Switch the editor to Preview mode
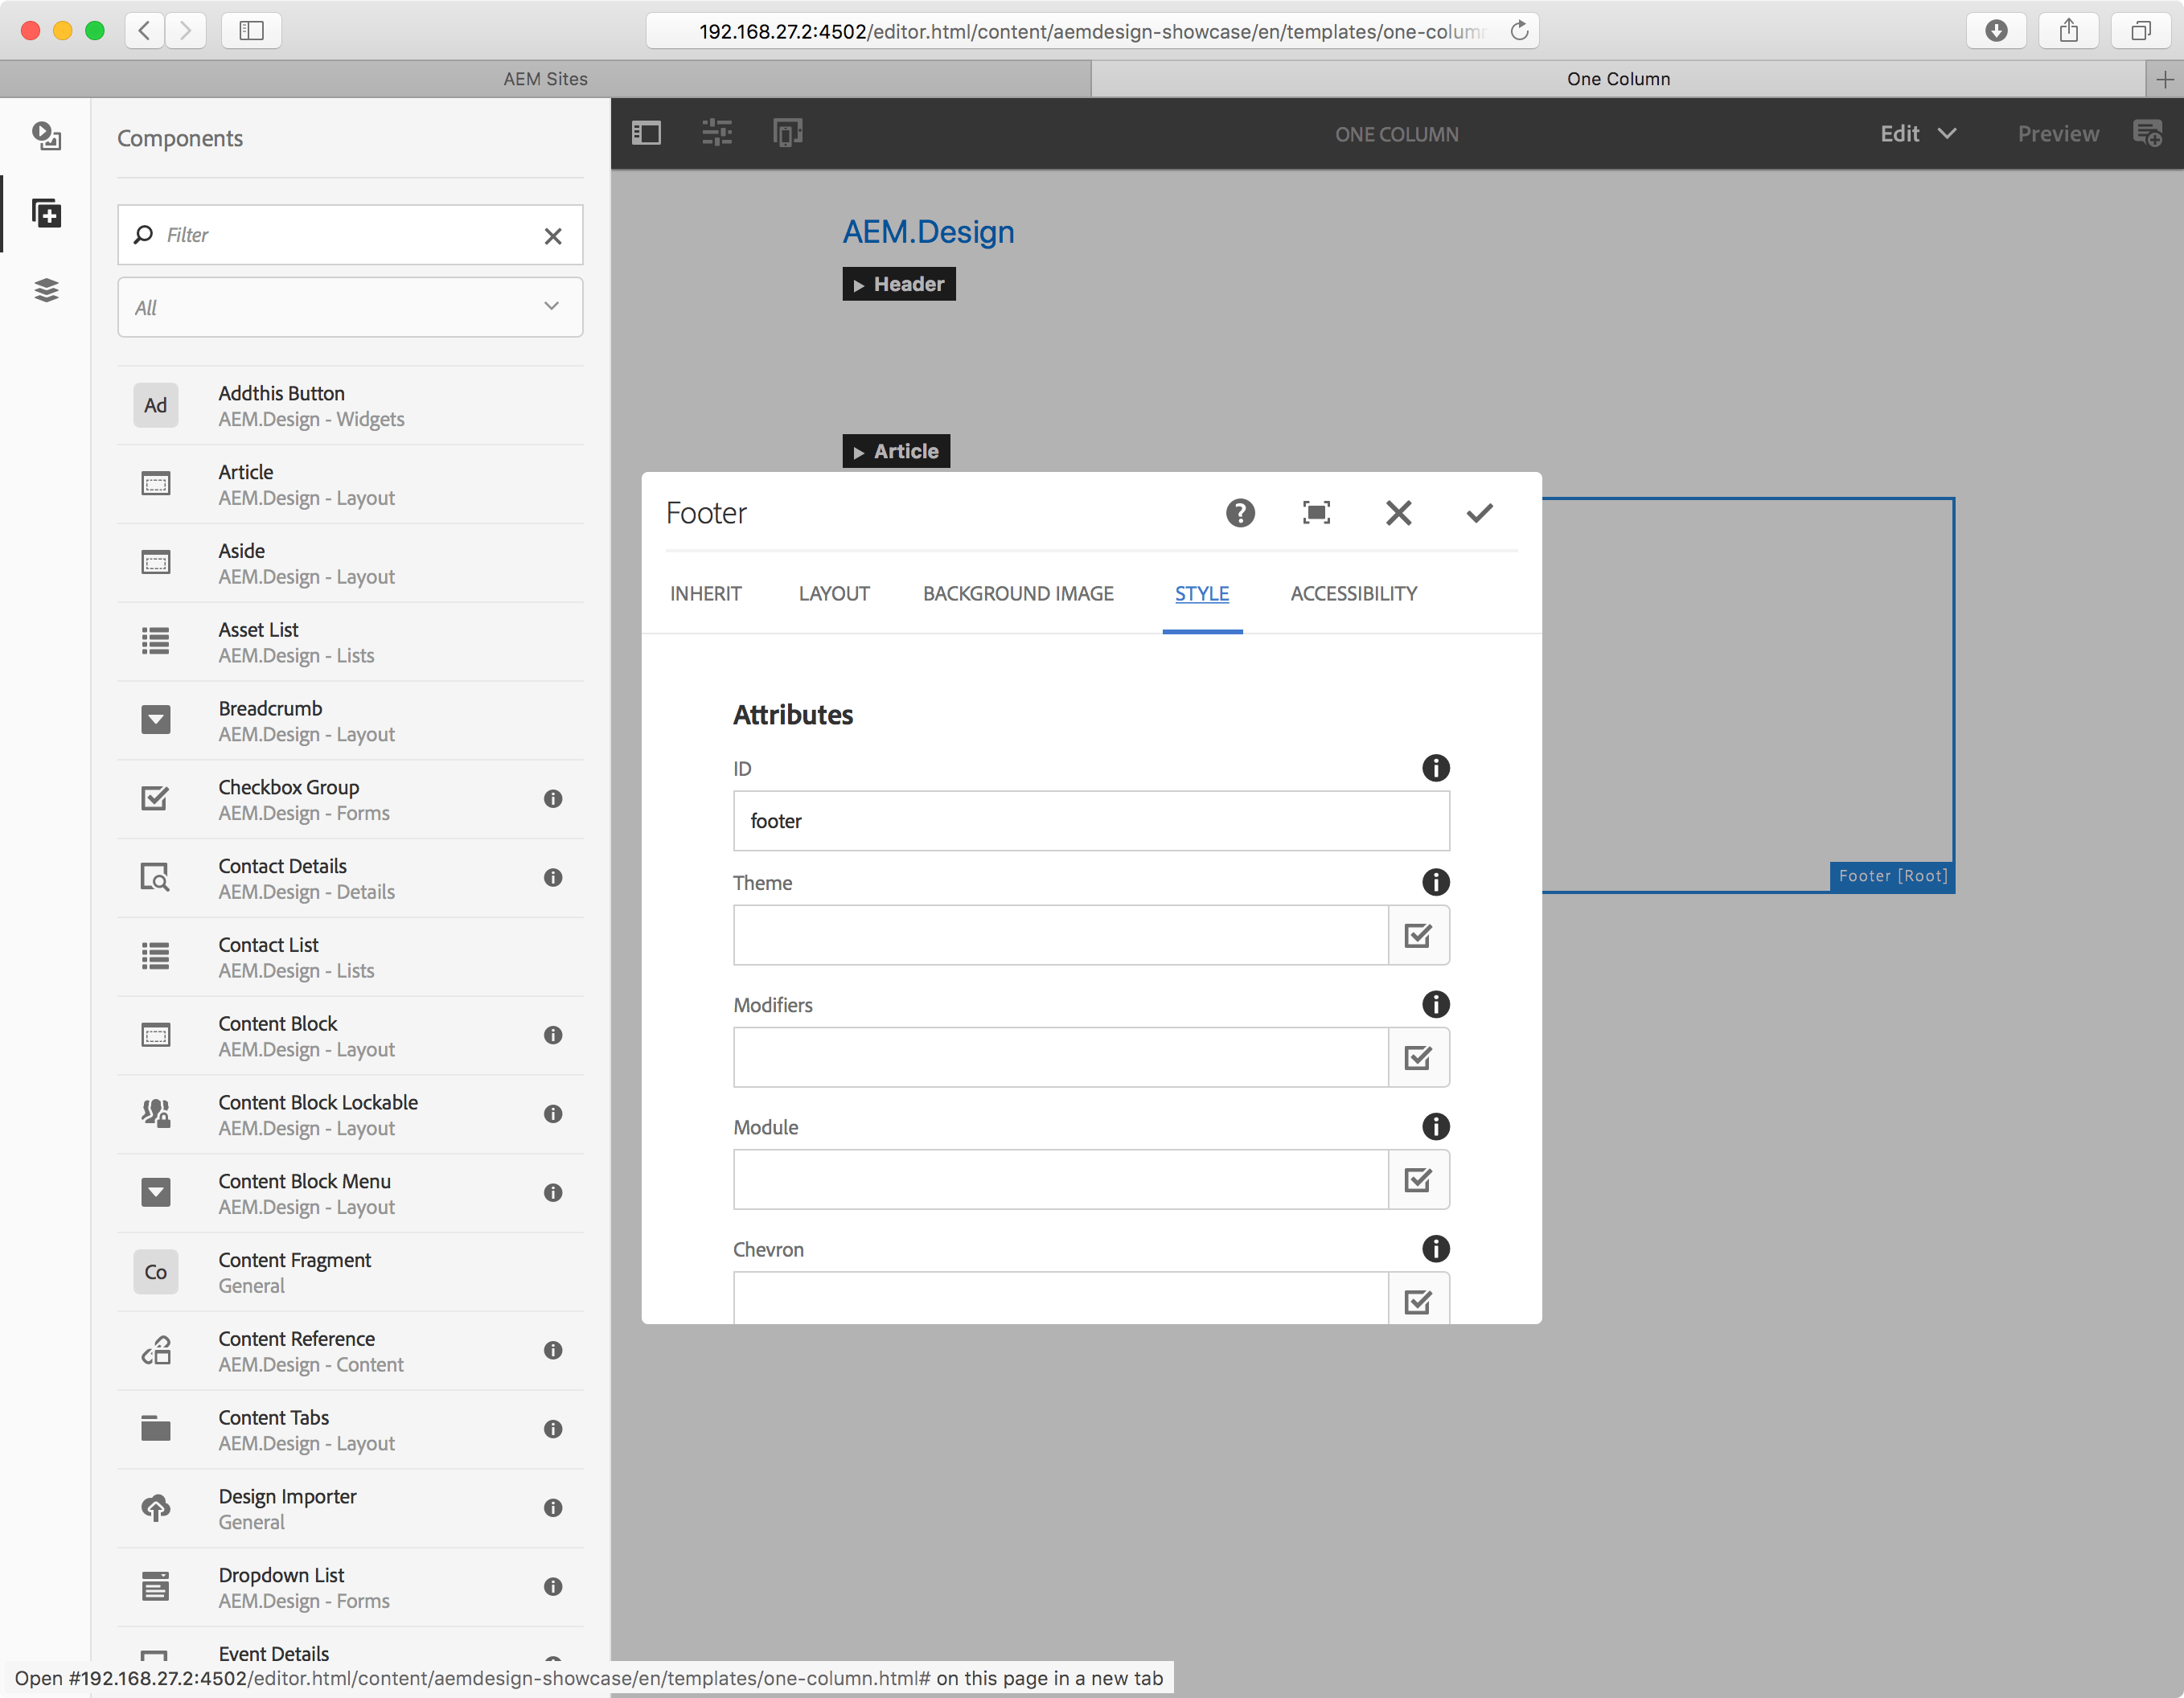This screenshot has width=2184, height=1698. (2057, 133)
